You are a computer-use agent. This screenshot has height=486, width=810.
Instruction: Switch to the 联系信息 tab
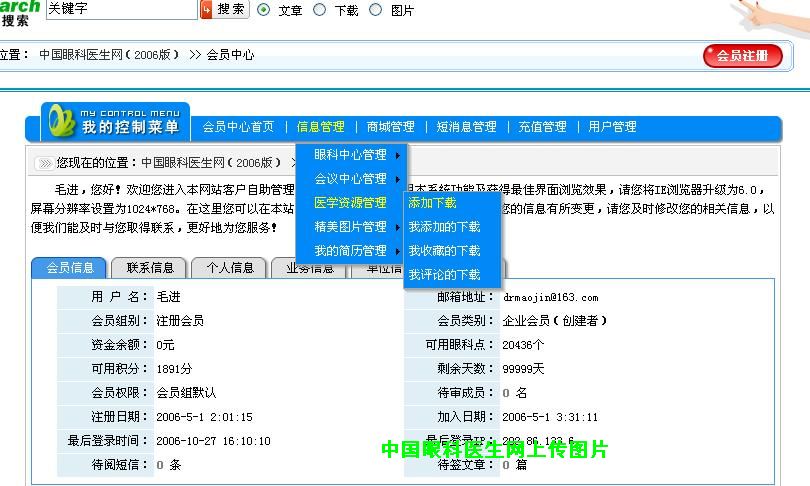pos(150,268)
